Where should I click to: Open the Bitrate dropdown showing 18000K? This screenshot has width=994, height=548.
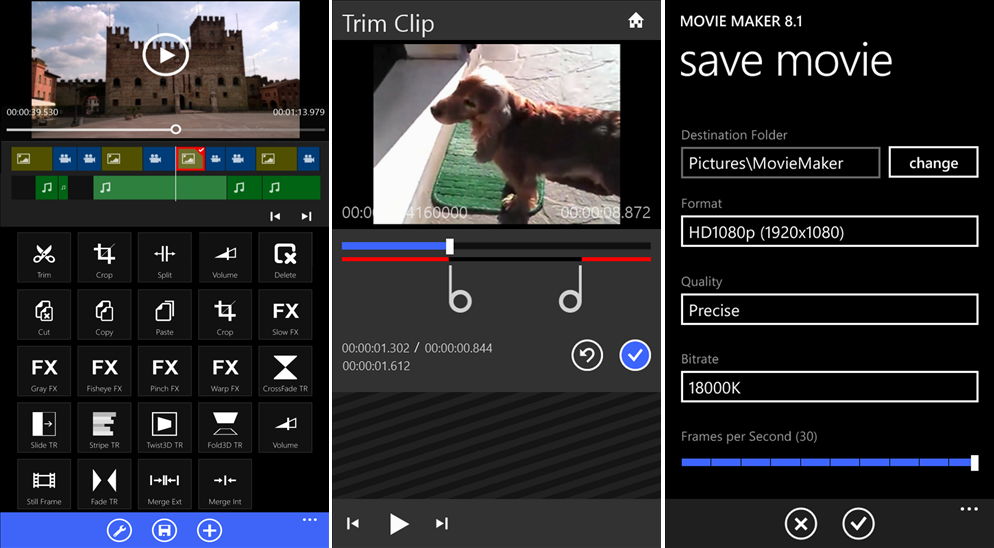[x=829, y=388]
